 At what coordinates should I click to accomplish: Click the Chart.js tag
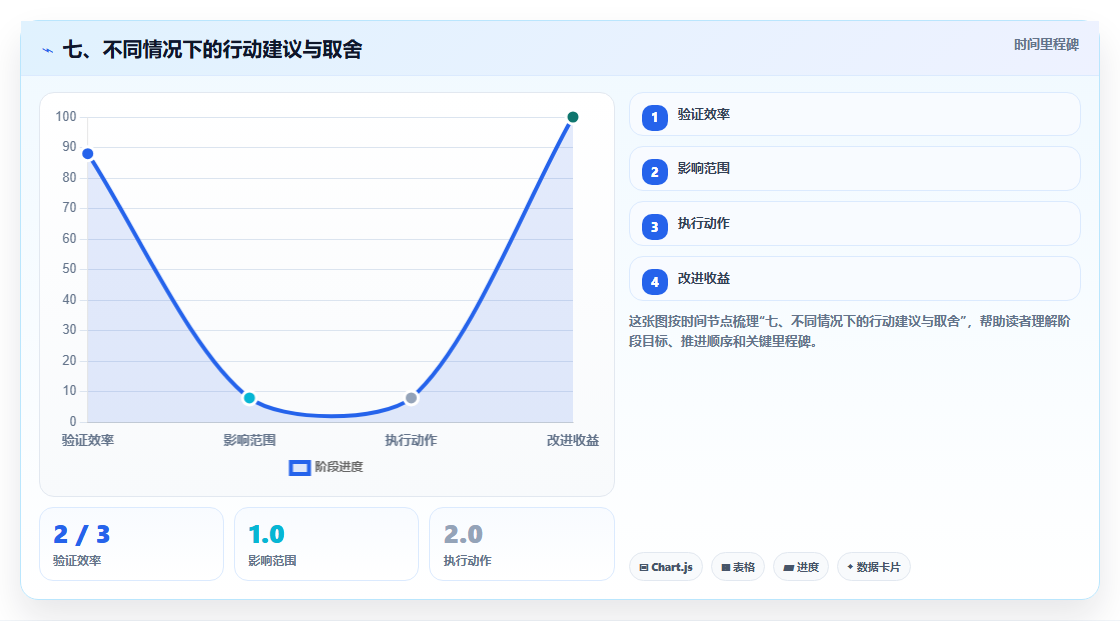click(x=666, y=567)
